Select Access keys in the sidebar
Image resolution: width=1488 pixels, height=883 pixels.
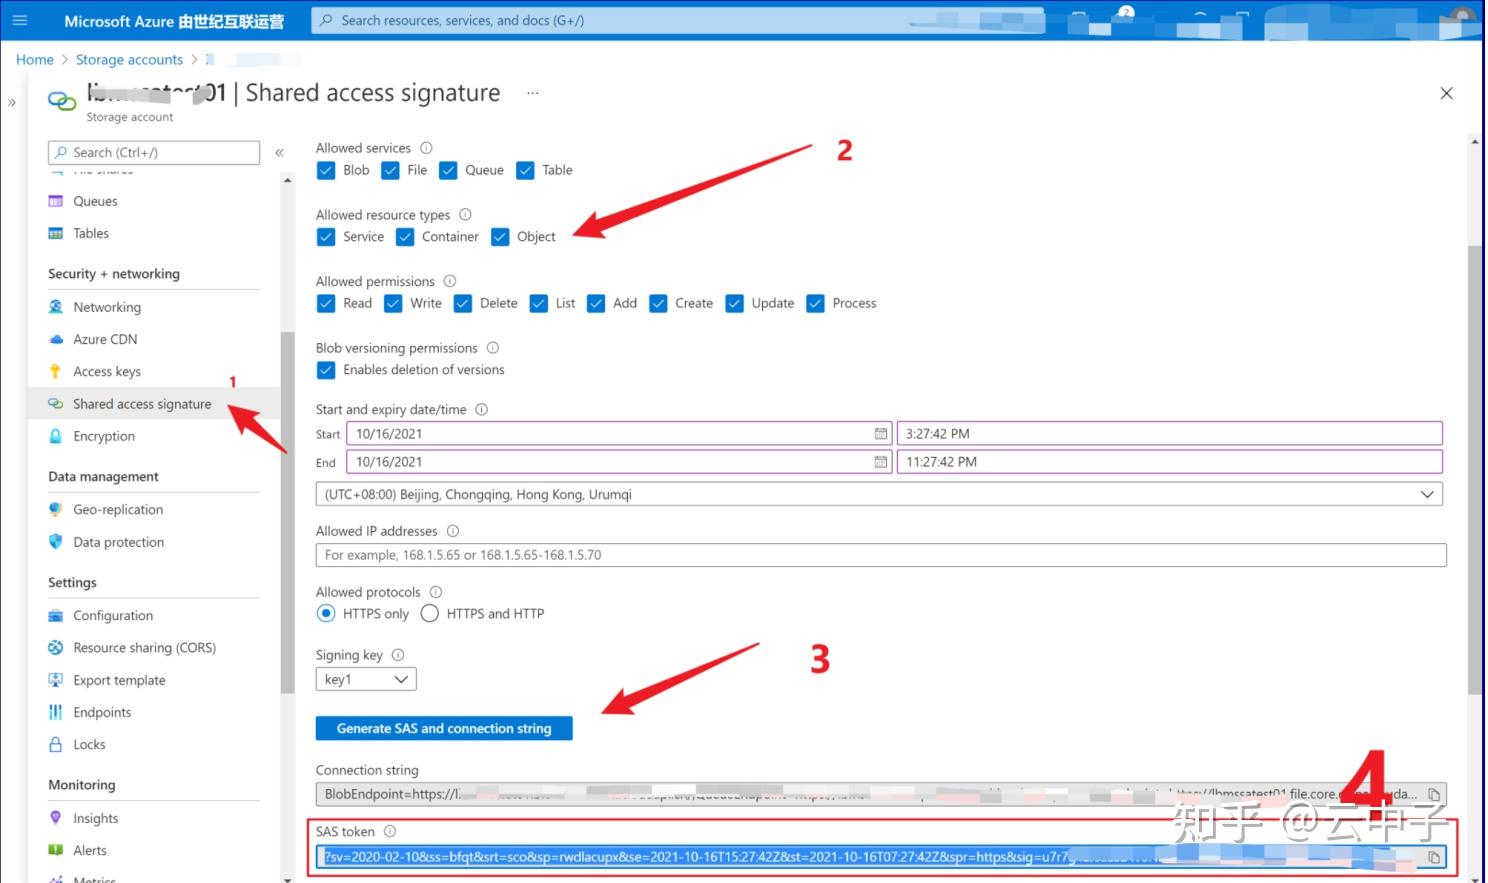[106, 371]
